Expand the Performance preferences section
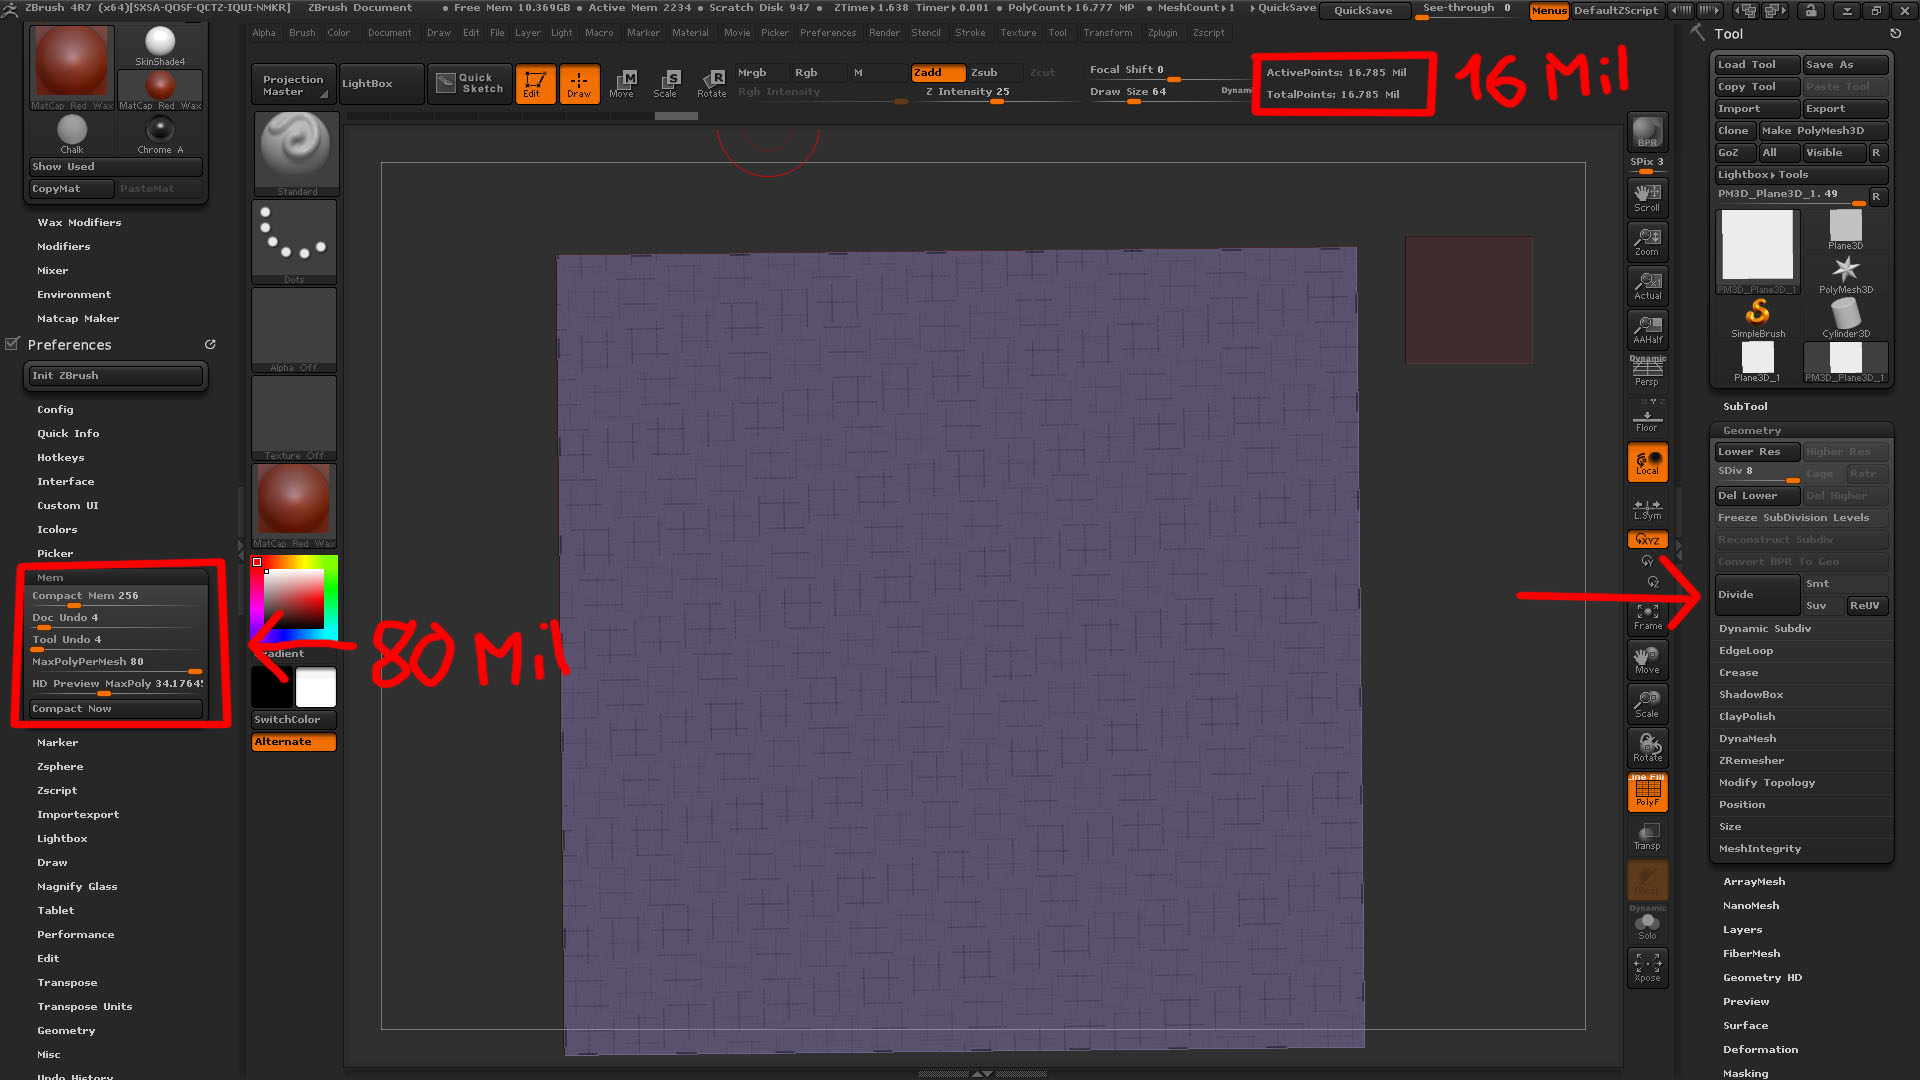Image resolution: width=1920 pixels, height=1080 pixels. click(x=75, y=935)
